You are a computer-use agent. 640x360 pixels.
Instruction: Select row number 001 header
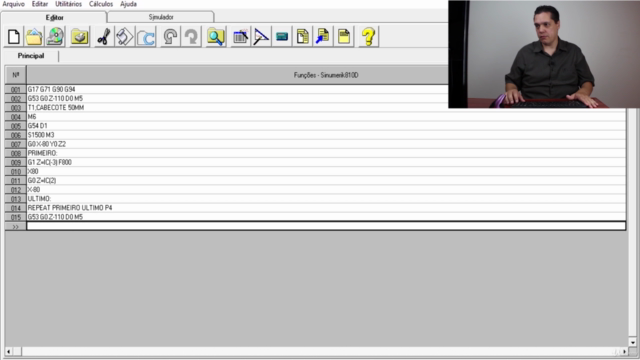click(x=16, y=89)
